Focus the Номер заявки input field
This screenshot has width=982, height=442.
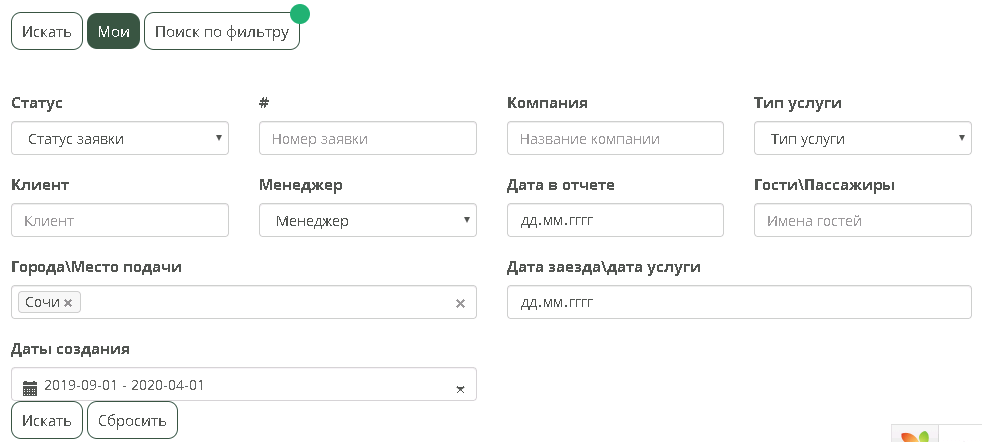(x=367, y=139)
